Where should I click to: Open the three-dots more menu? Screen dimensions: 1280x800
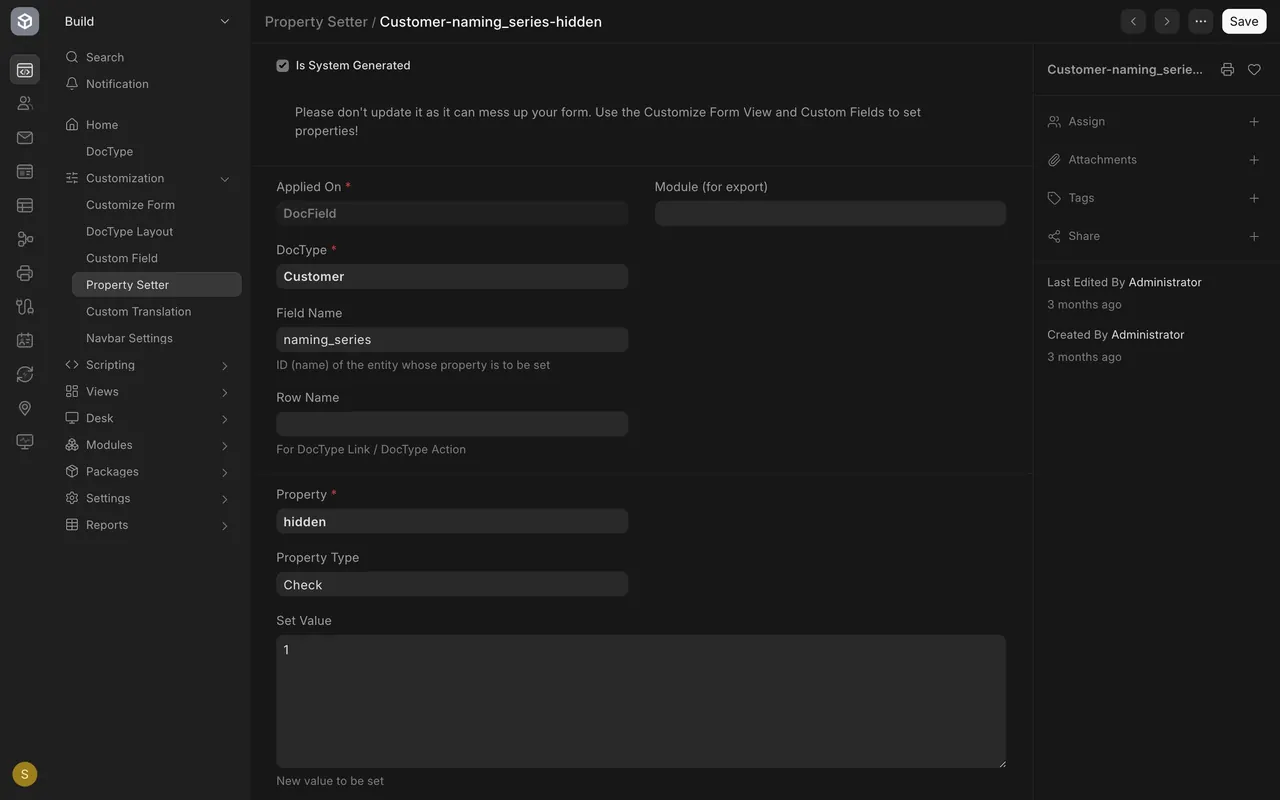pyautogui.click(x=1201, y=21)
